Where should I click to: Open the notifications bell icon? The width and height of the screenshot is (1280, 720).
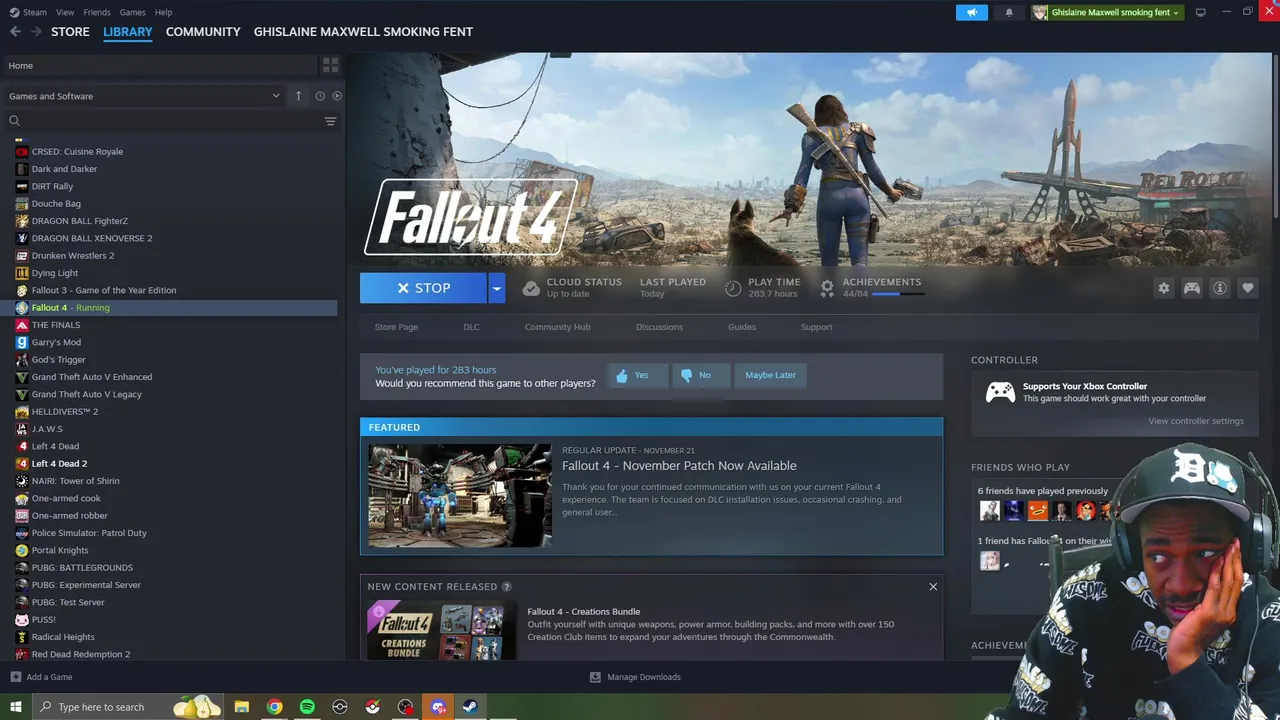coord(1009,12)
